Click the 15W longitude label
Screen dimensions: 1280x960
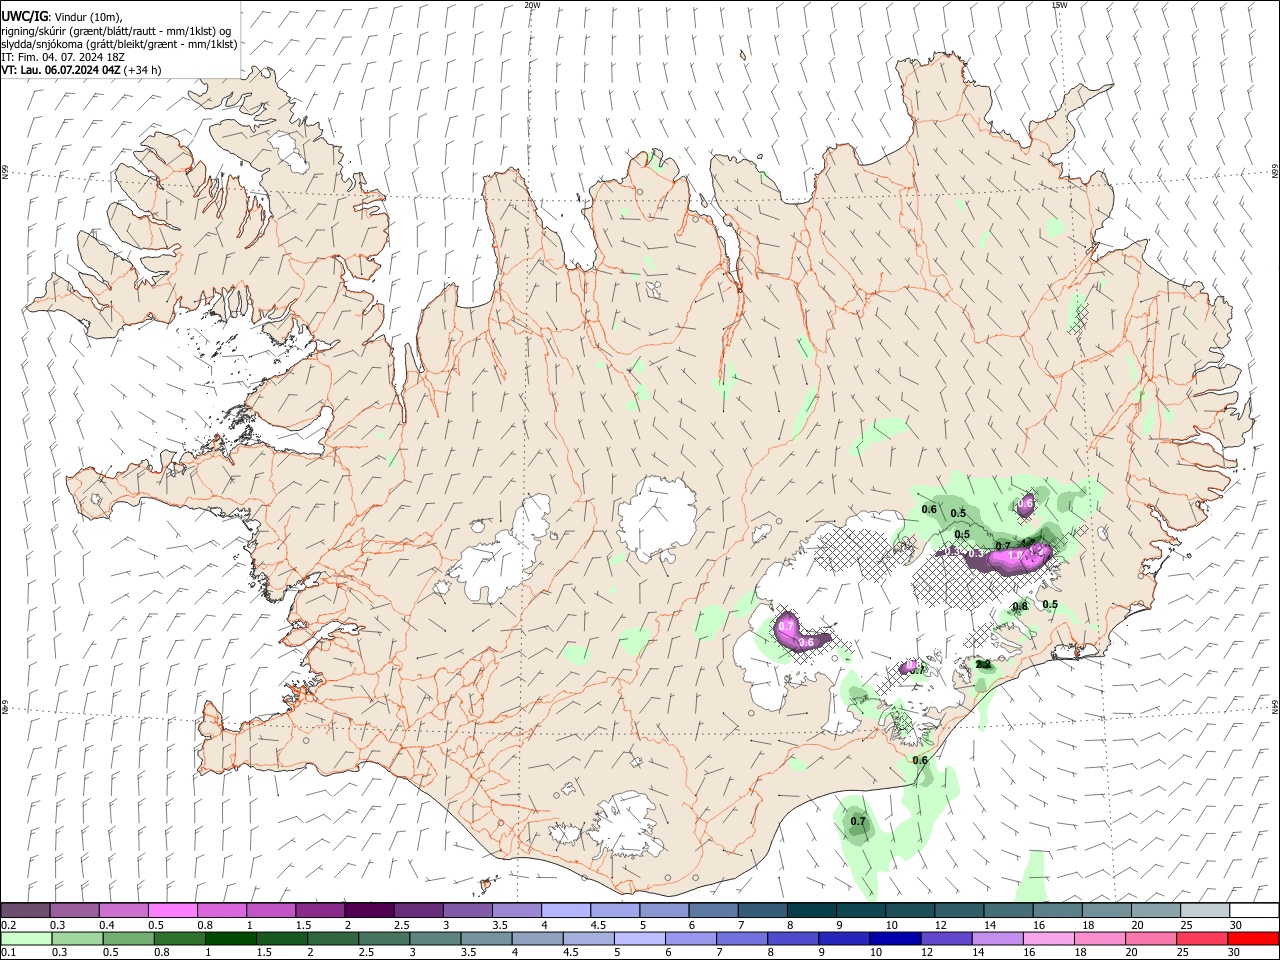1059,5
